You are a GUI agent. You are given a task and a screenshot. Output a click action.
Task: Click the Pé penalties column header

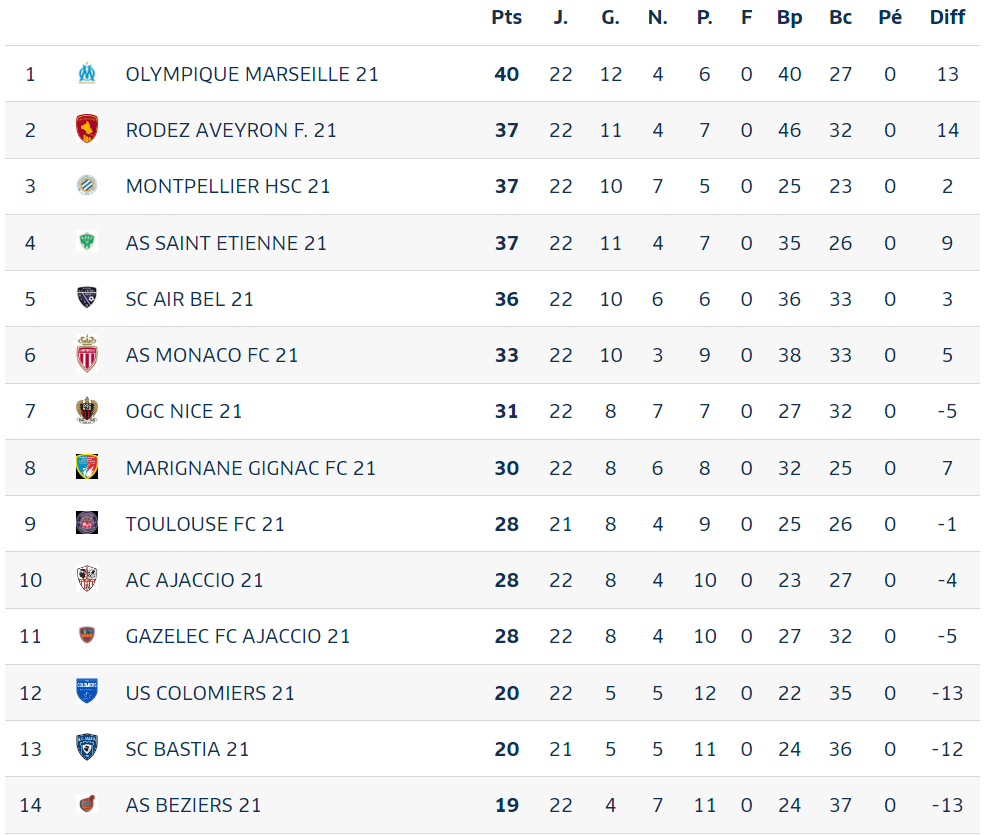click(x=890, y=17)
